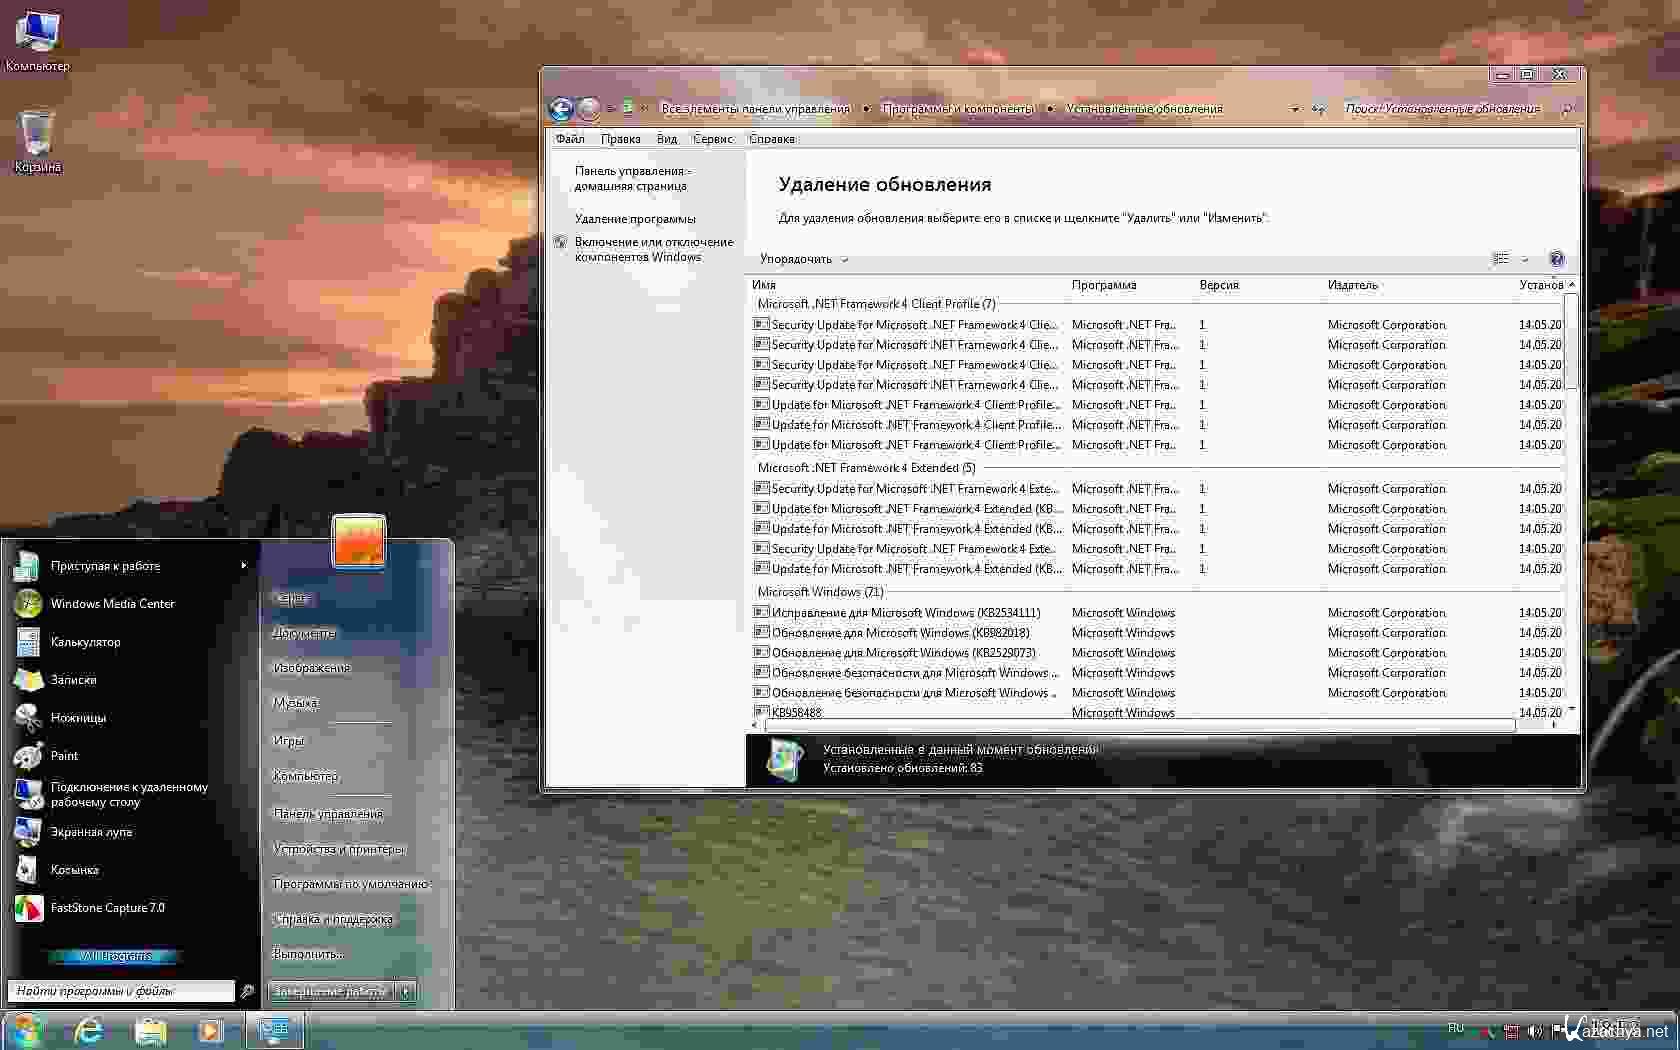Open Windows Explorer folder on taskbar

[x=150, y=1030]
